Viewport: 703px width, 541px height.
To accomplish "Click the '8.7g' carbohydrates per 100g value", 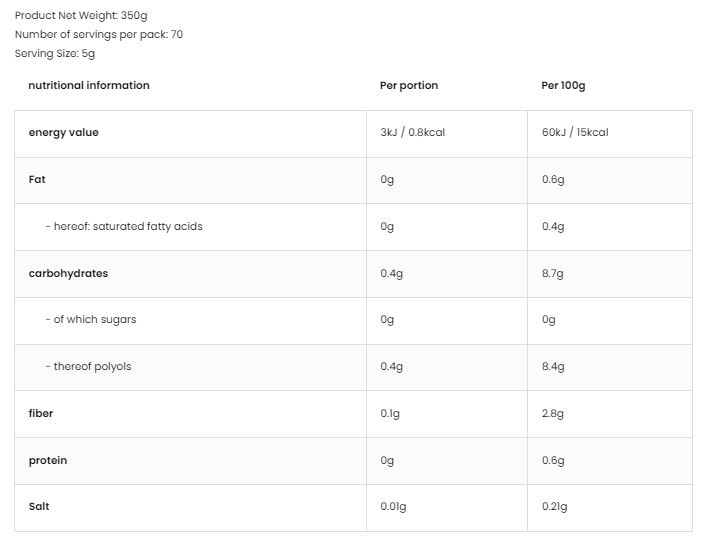I will click(x=552, y=273).
